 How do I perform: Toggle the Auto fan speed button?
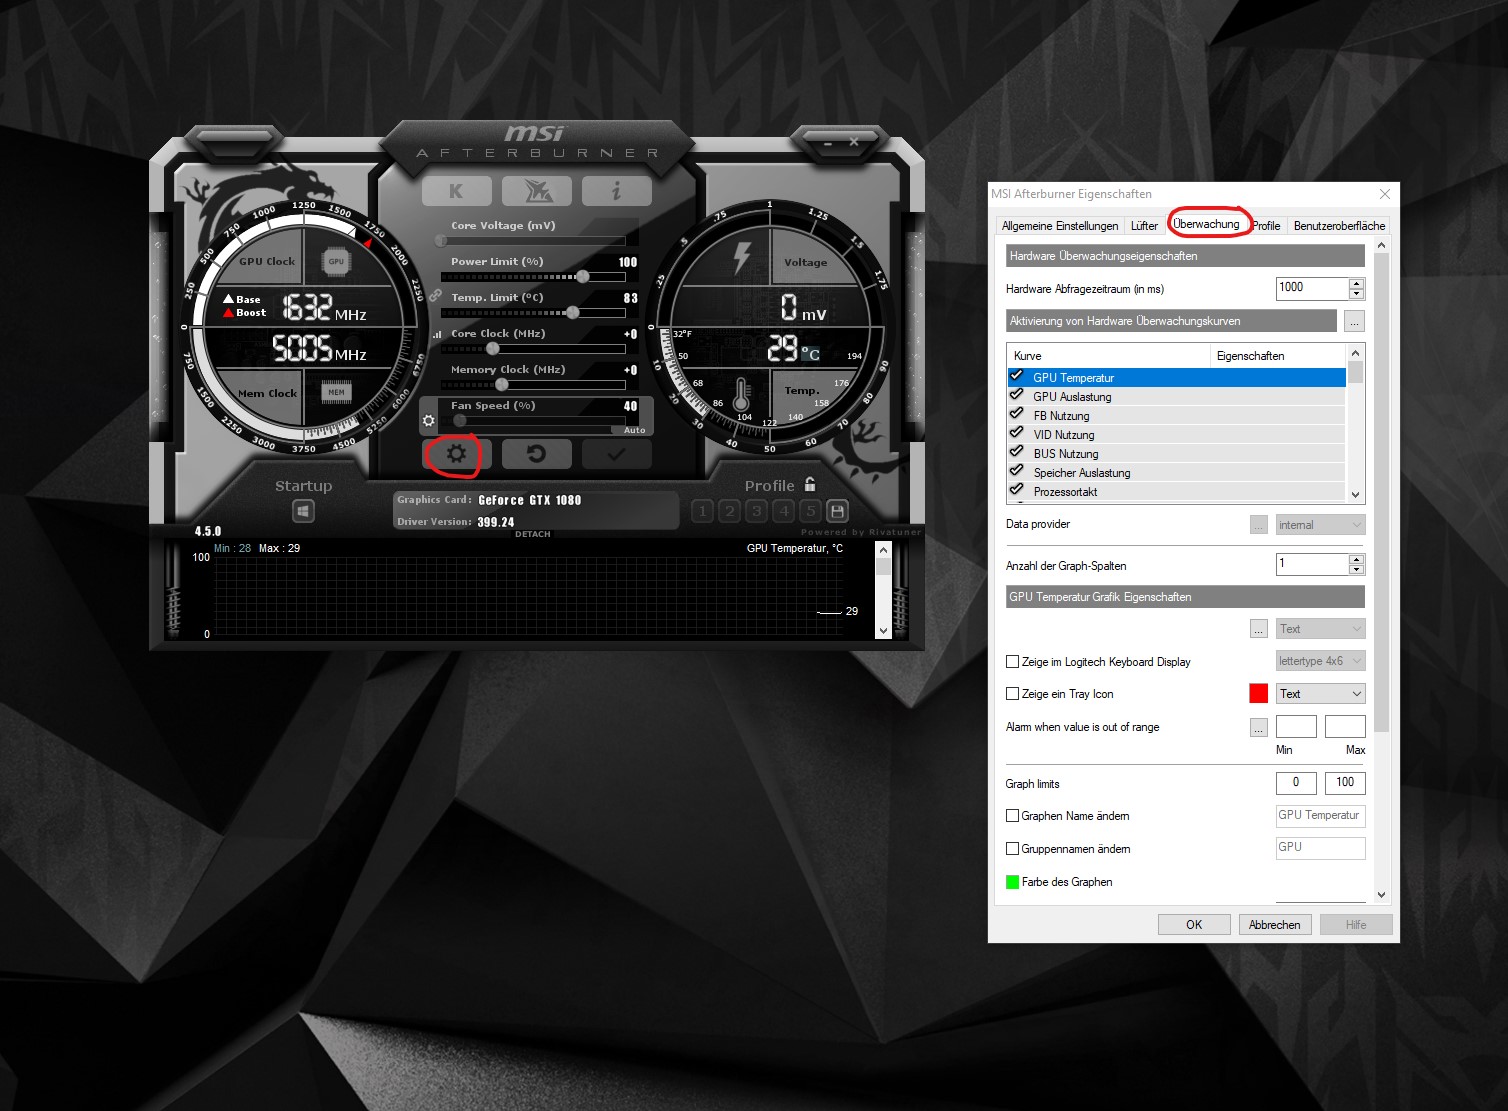click(x=634, y=430)
